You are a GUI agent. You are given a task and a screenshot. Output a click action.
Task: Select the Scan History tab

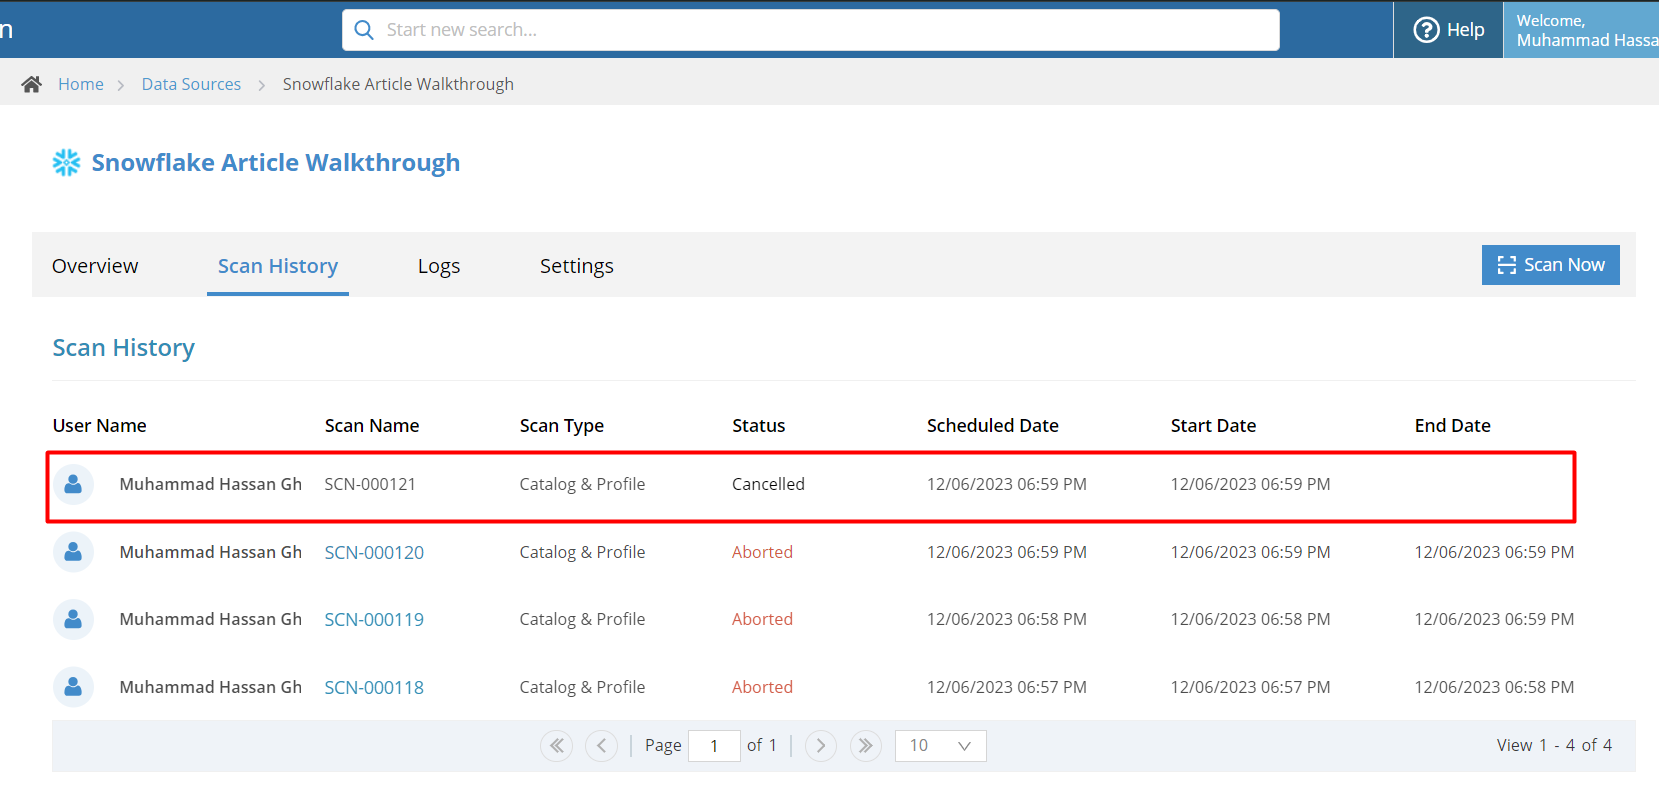(278, 266)
